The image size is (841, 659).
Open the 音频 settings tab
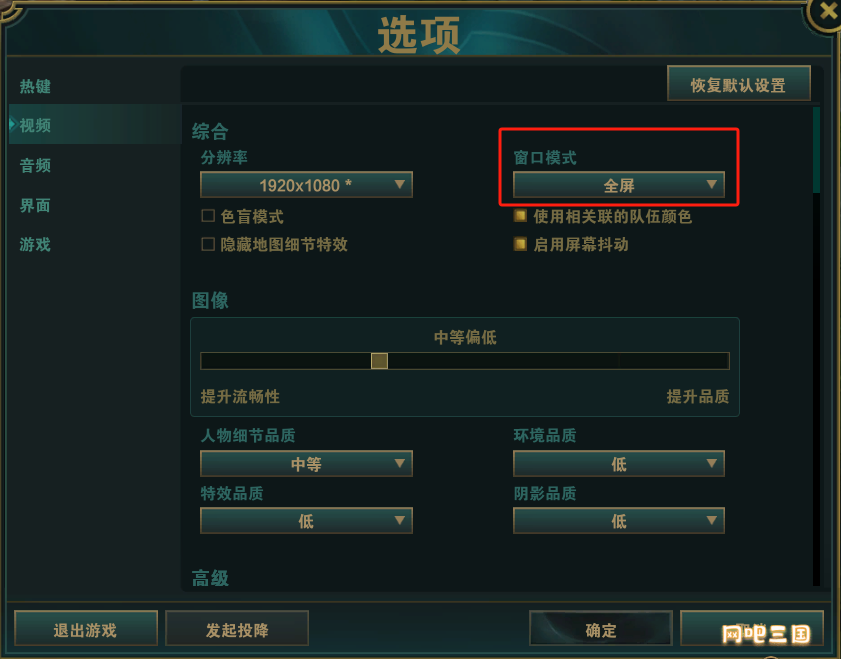click(35, 166)
